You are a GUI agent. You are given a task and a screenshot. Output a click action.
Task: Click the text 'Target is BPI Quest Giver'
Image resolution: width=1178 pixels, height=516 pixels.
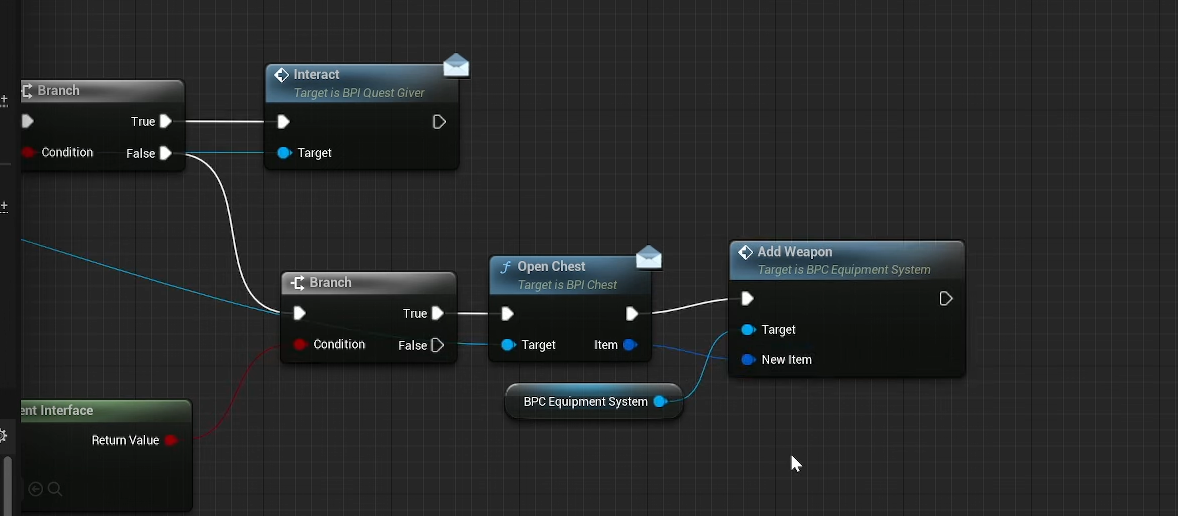click(x=359, y=93)
